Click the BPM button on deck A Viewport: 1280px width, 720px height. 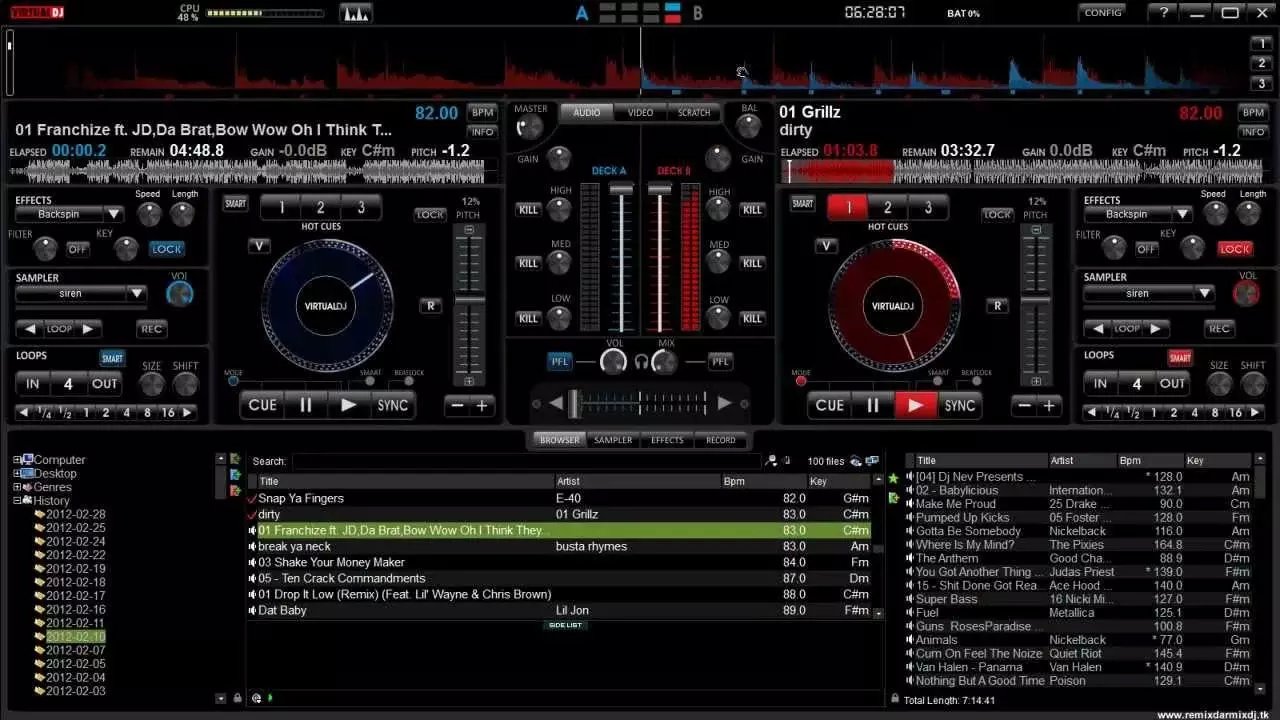pos(483,113)
